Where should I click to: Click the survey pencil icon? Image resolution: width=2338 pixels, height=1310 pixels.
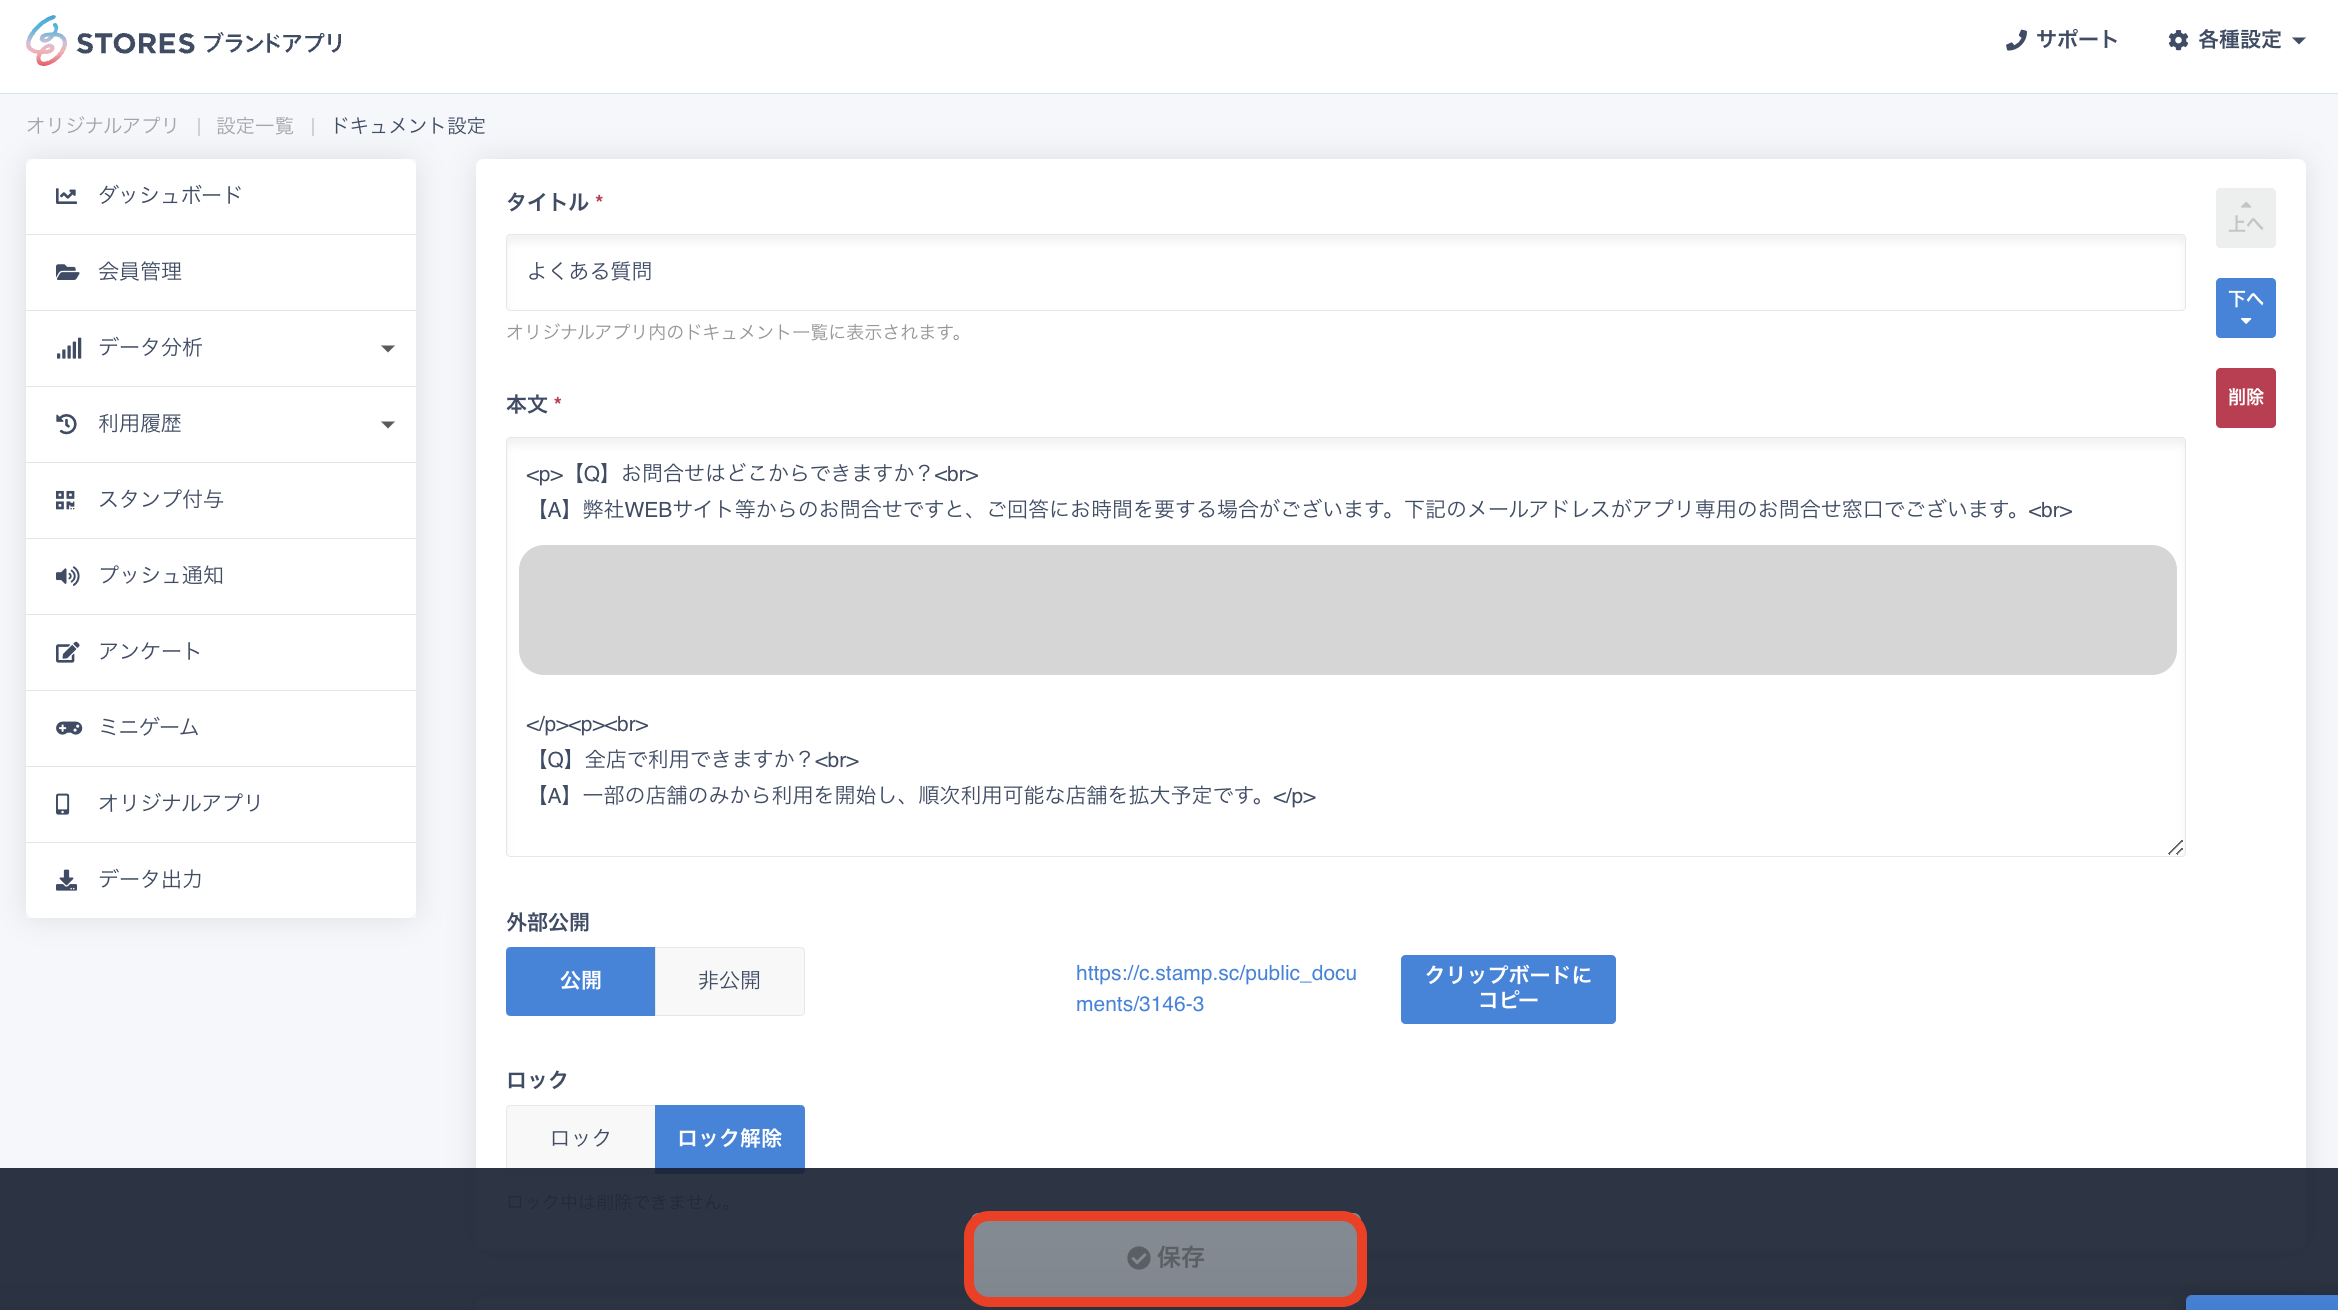pos(66,652)
